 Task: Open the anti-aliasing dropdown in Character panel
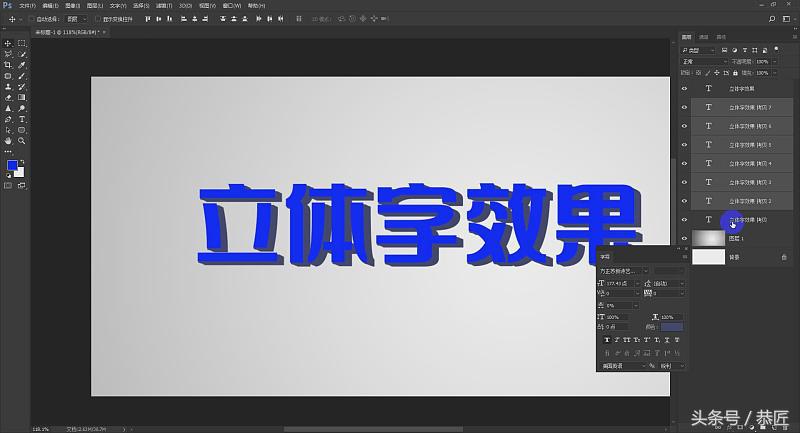pyautogui.click(x=671, y=366)
